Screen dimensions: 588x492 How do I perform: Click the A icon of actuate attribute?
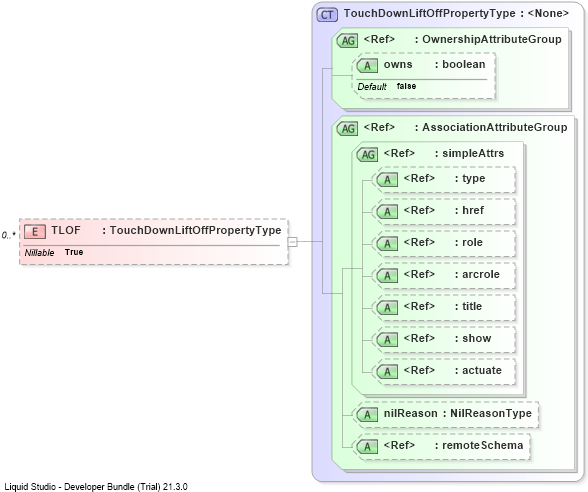tap(387, 372)
